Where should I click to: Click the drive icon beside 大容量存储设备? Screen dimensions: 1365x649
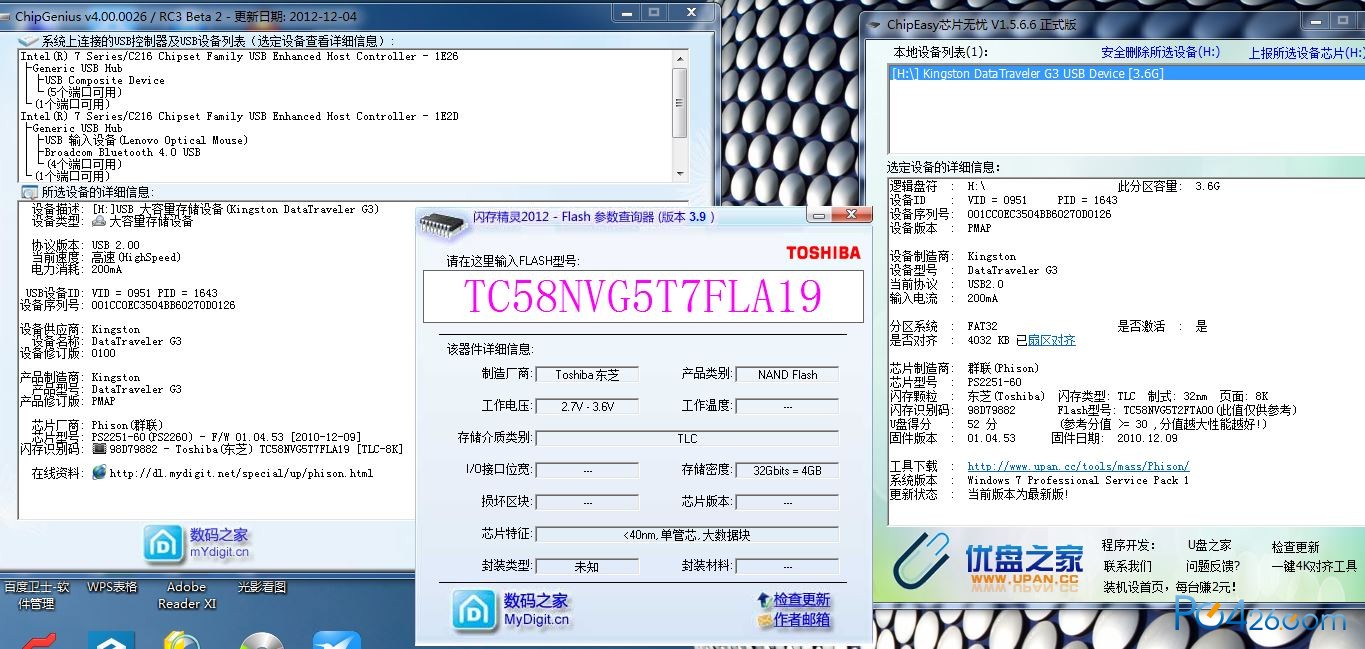pos(98,221)
